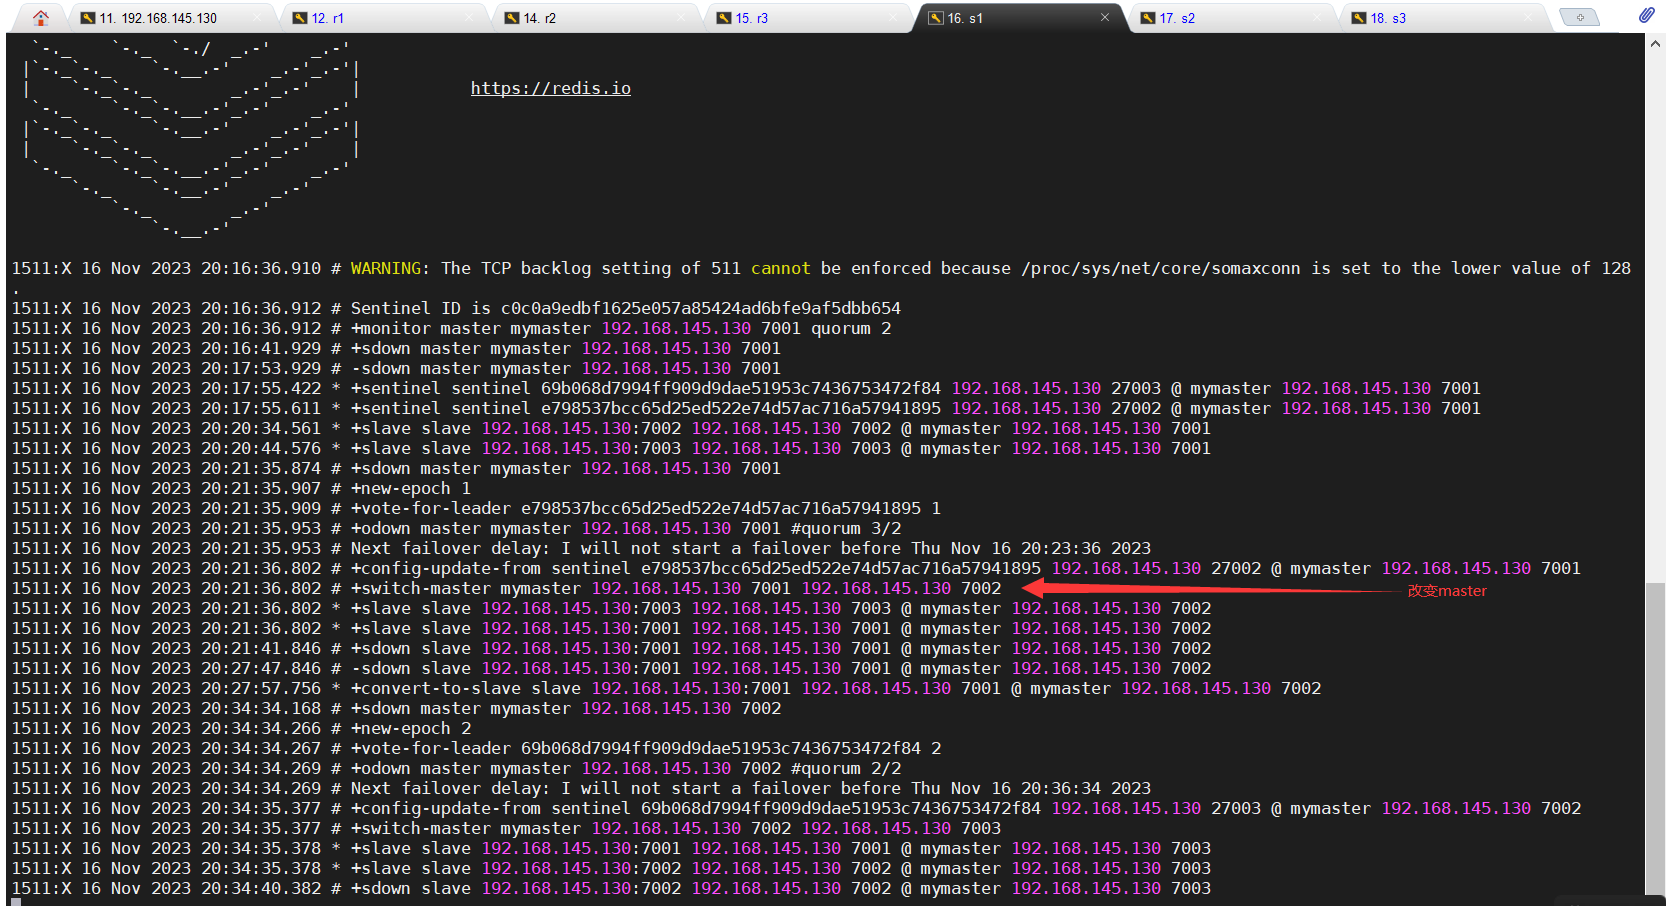Image resolution: width=1666 pixels, height=906 pixels.
Task: Switch to the 15. r3 tab
Action: click(809, 18)
